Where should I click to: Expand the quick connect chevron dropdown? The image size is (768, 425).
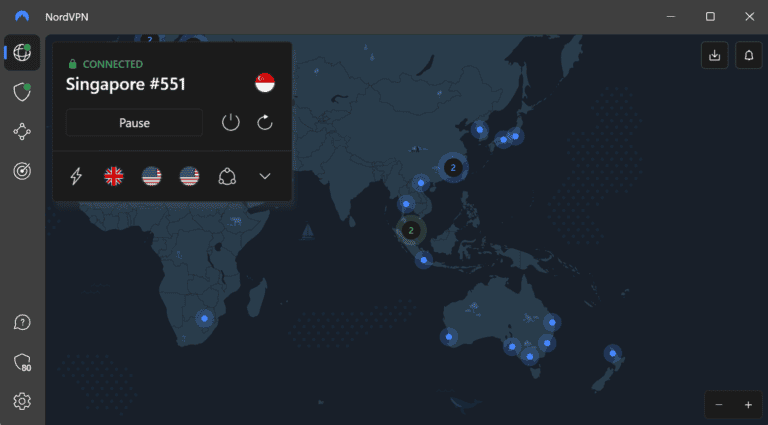tap(265, 176)
